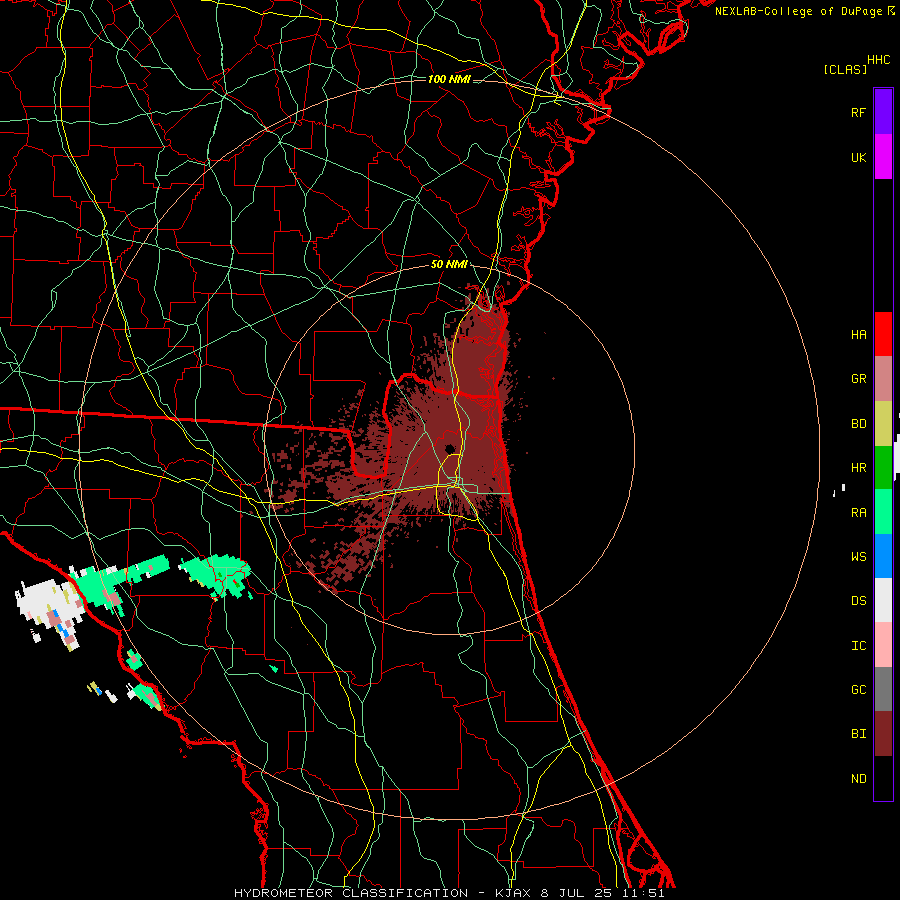Screen dimensions: 900x900
Task: Click the HR legend label
Action: 859,468
